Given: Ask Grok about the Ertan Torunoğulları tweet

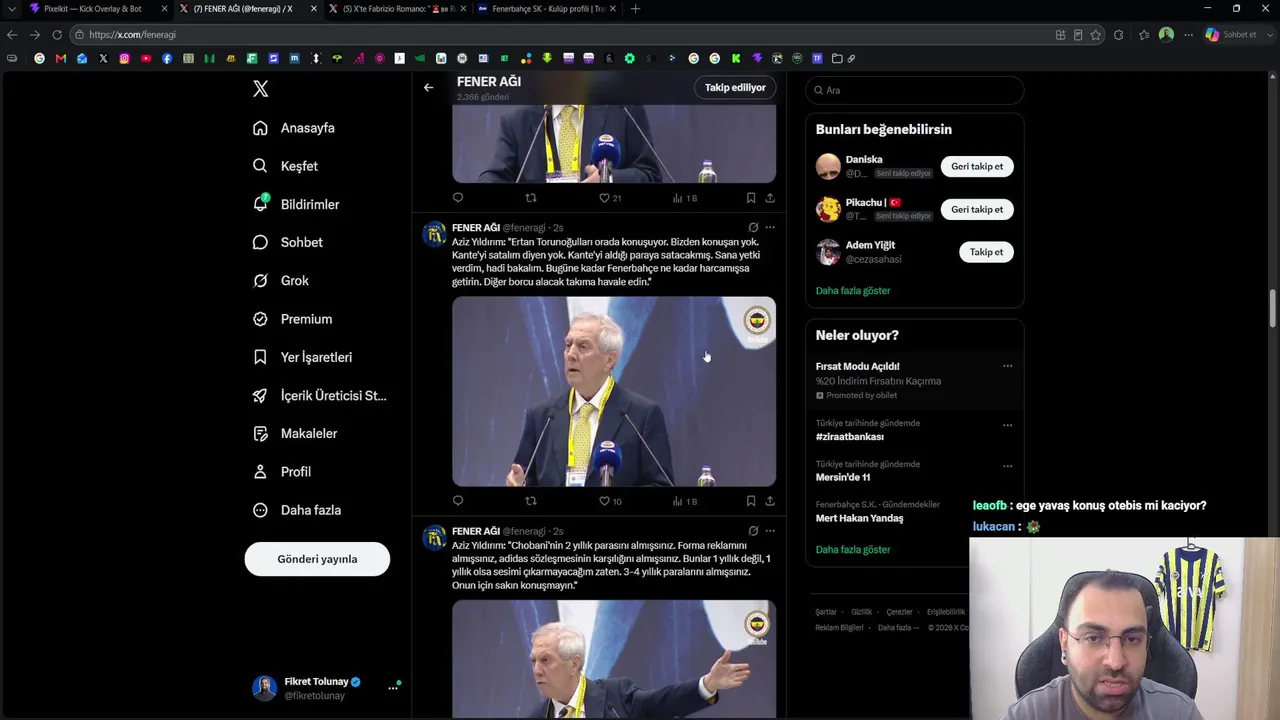Looking at the screenshot, I should coord(753,227).
